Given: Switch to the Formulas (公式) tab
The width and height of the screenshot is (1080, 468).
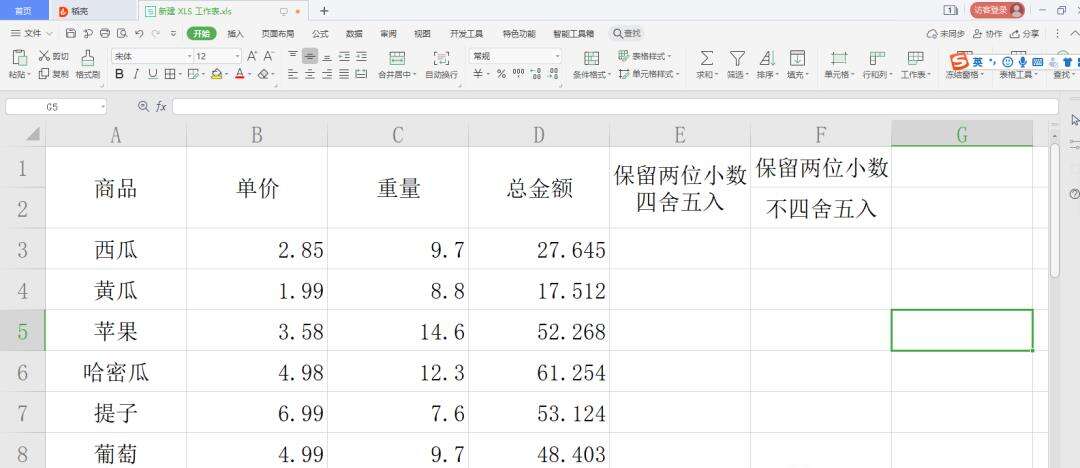Looking at the screenshot, I should tap(320, 33).
